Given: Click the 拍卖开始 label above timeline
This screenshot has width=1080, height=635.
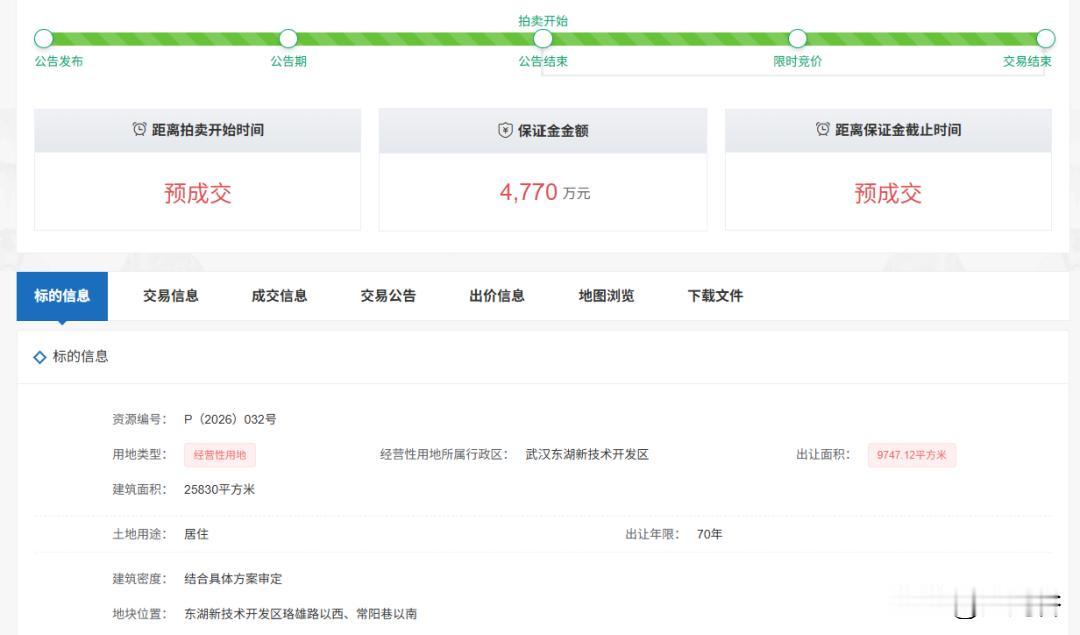Looking at the screenshot, I should (543, 21).
